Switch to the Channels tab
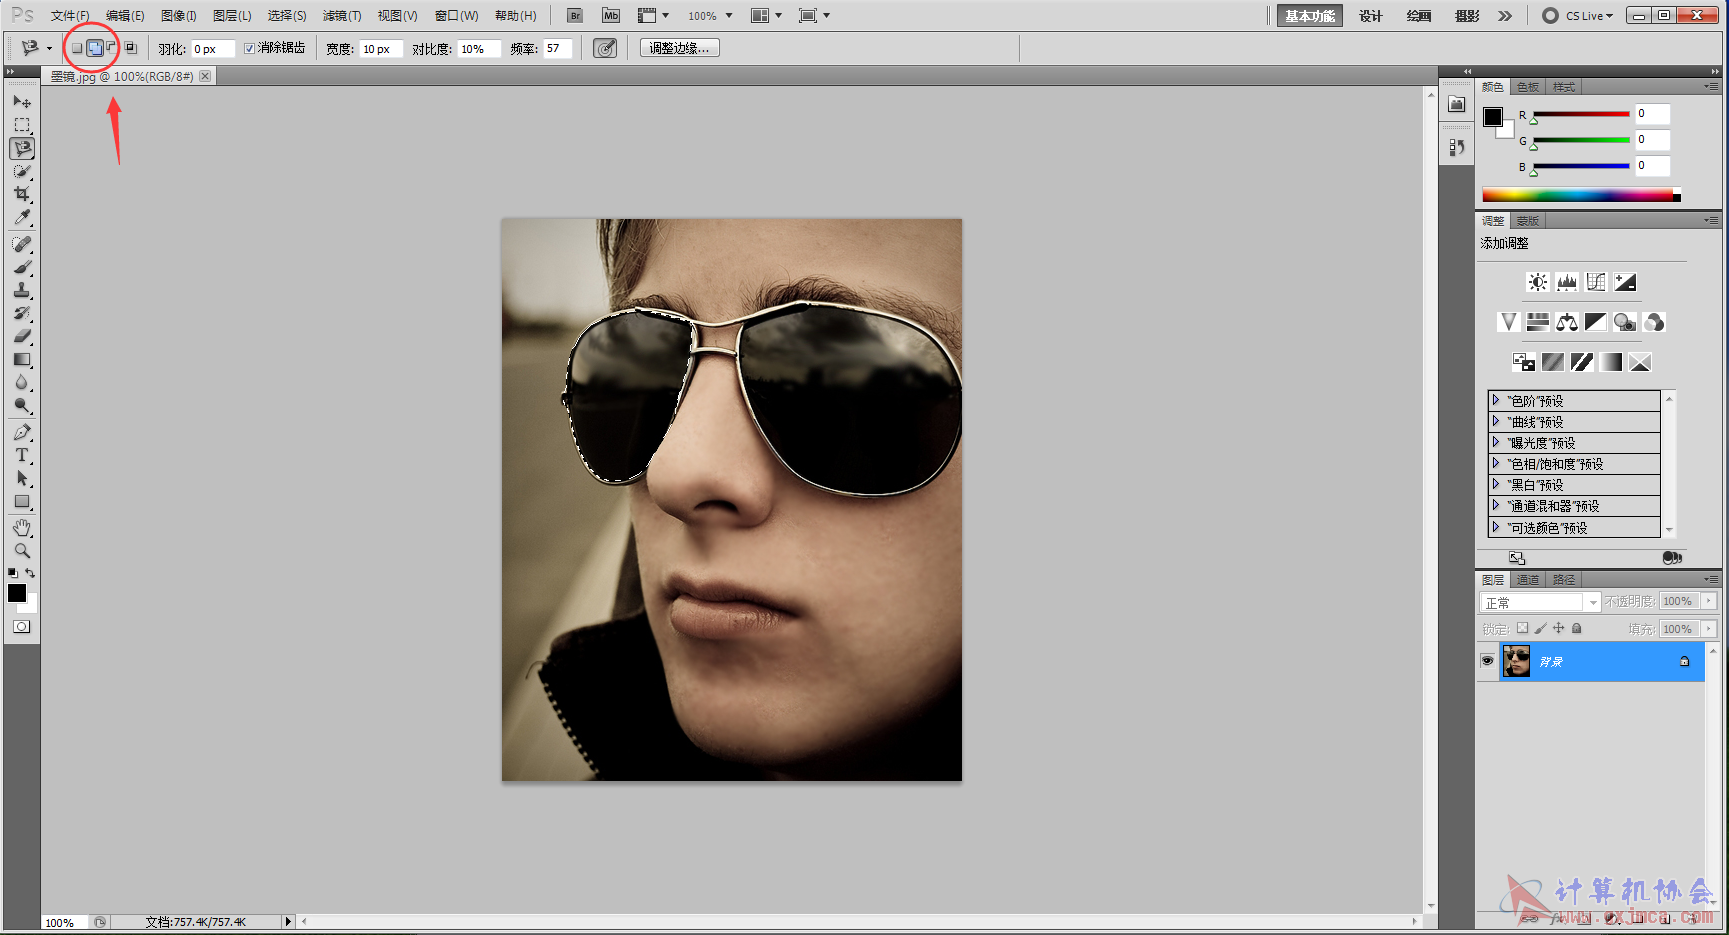Screen dimensions: 1729x935 (x=1528, y=580)
